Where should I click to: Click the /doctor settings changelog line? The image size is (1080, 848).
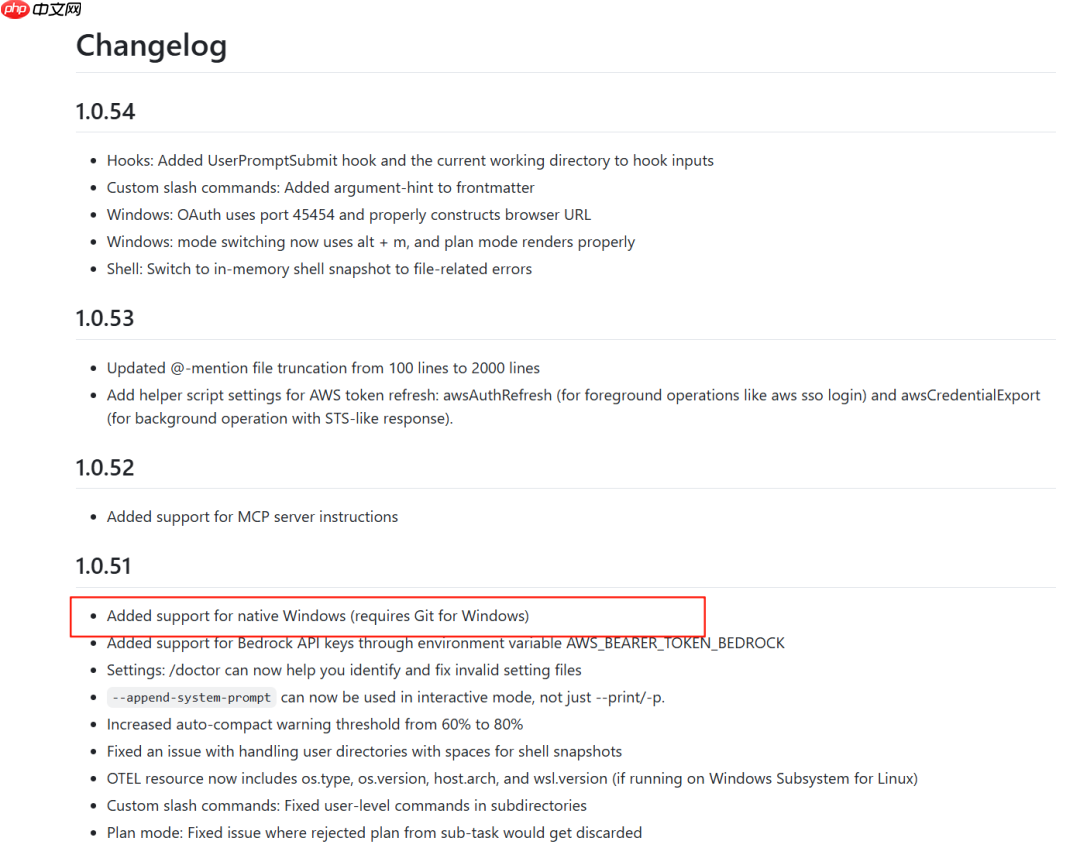[x=344, y=670]
